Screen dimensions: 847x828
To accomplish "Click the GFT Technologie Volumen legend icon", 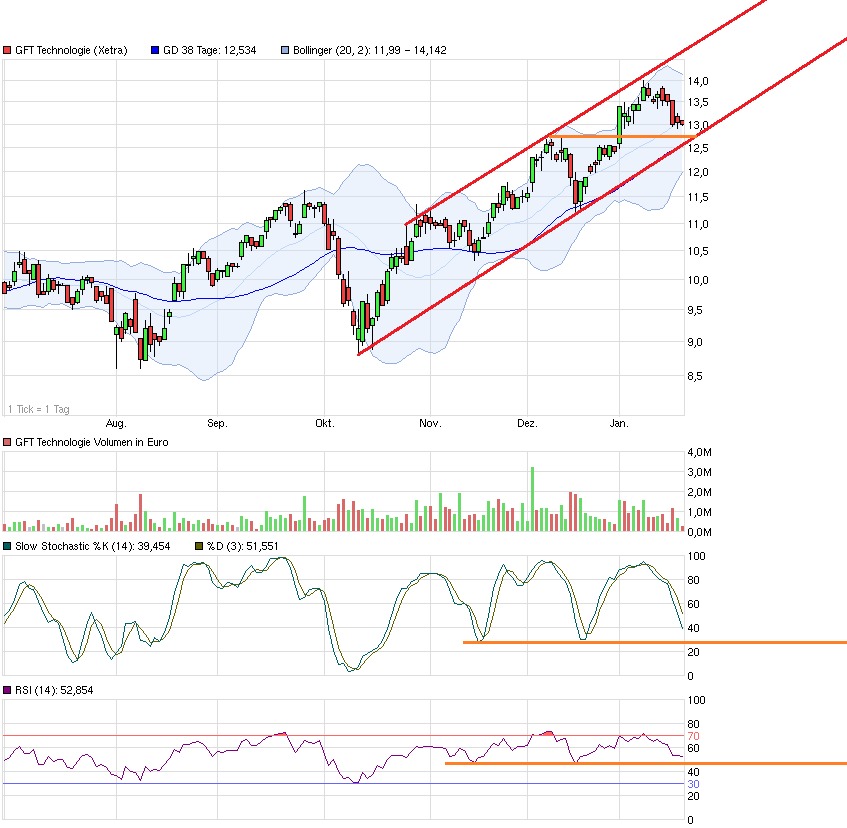I will coord(7,441).
